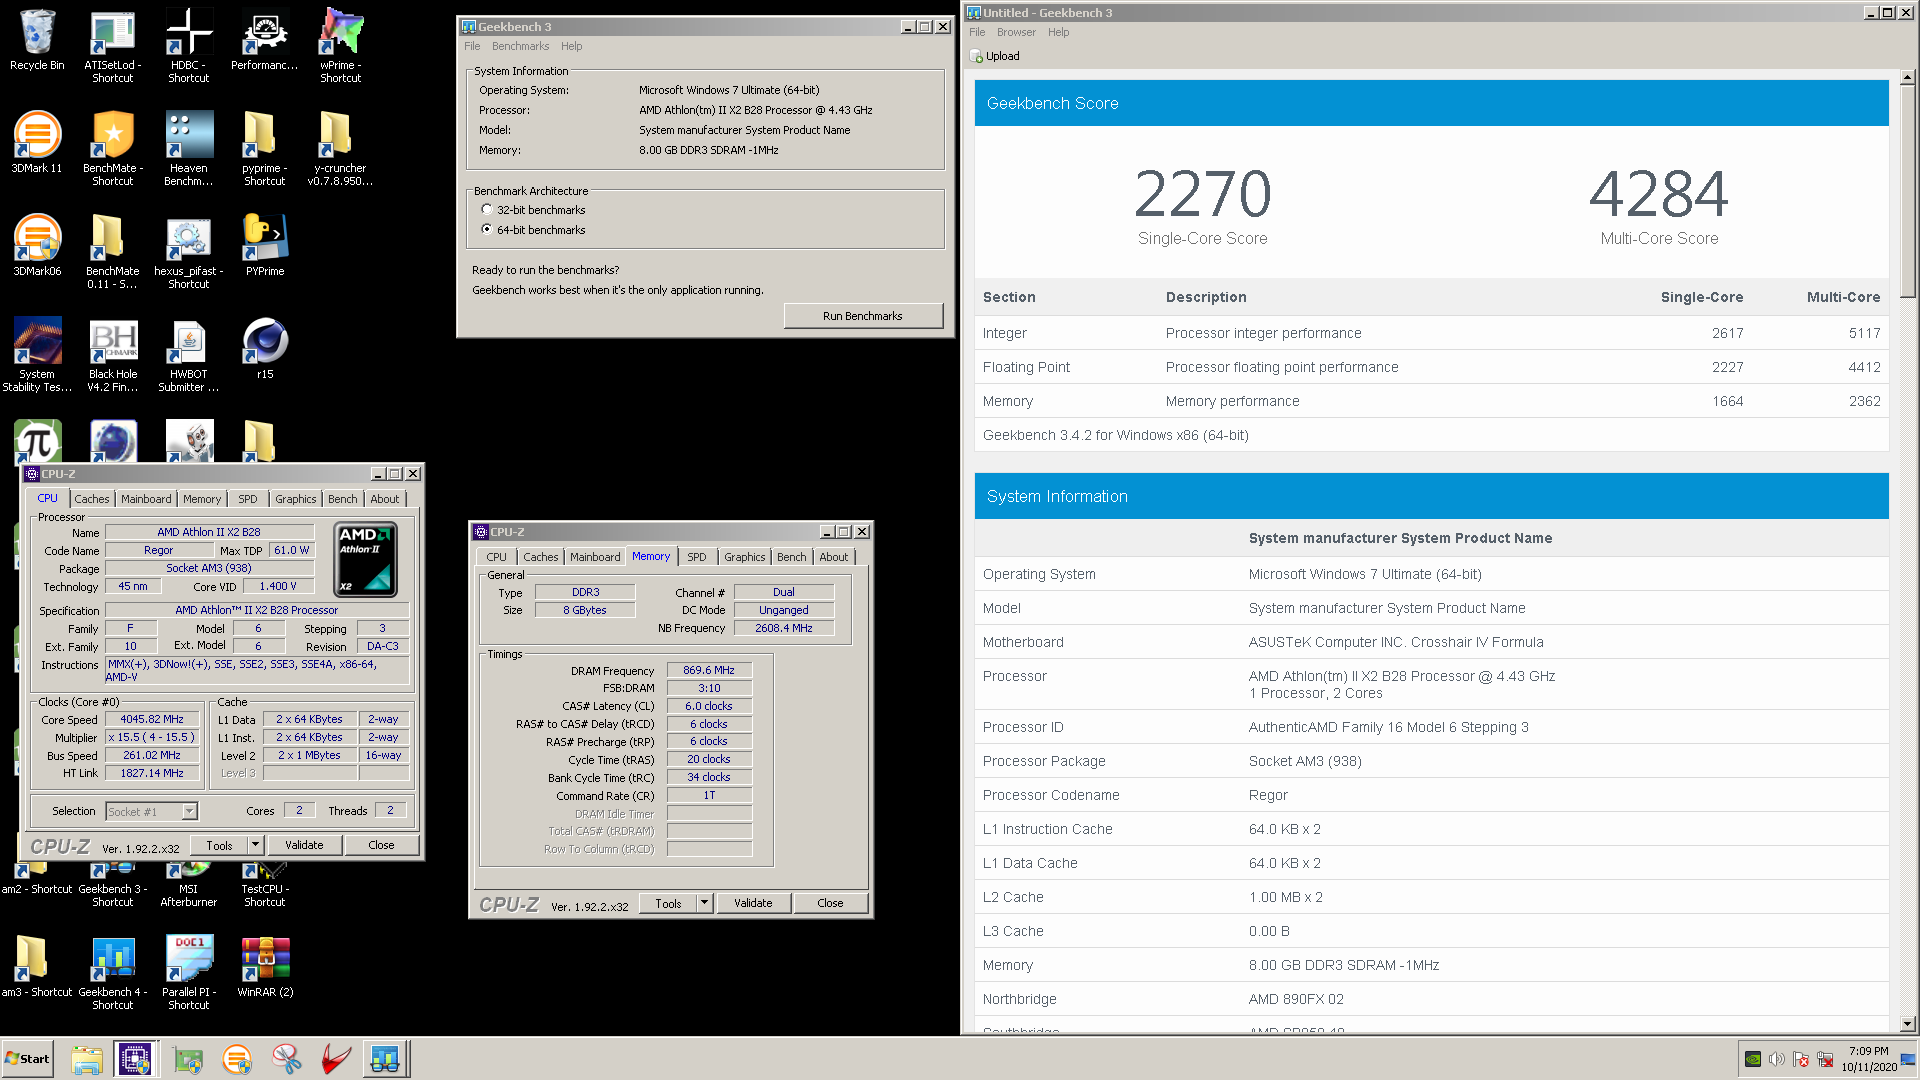
Task: Open Help menu in Untitled - Geekbench 3
Action: pos(1058,32)
